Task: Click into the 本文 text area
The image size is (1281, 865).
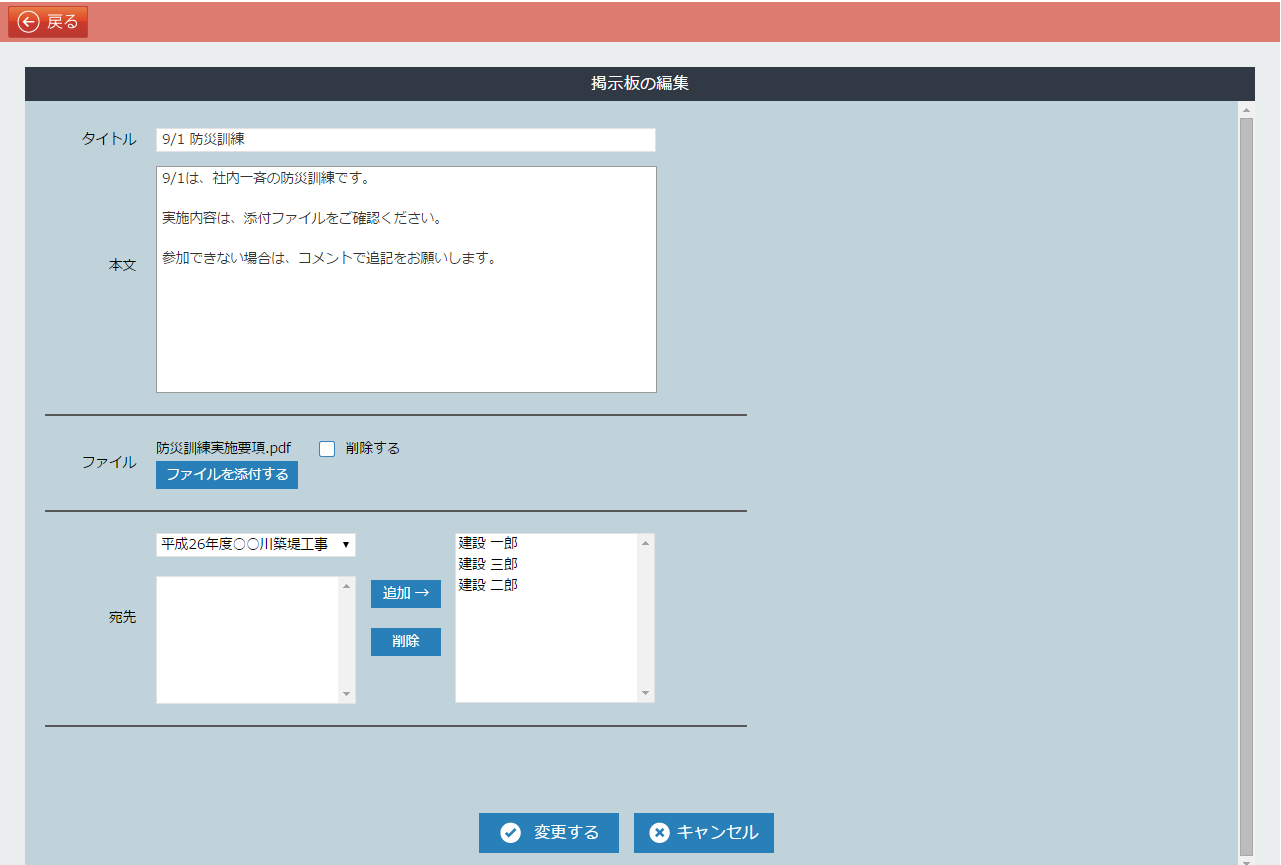Action: (x=406, y=280)
